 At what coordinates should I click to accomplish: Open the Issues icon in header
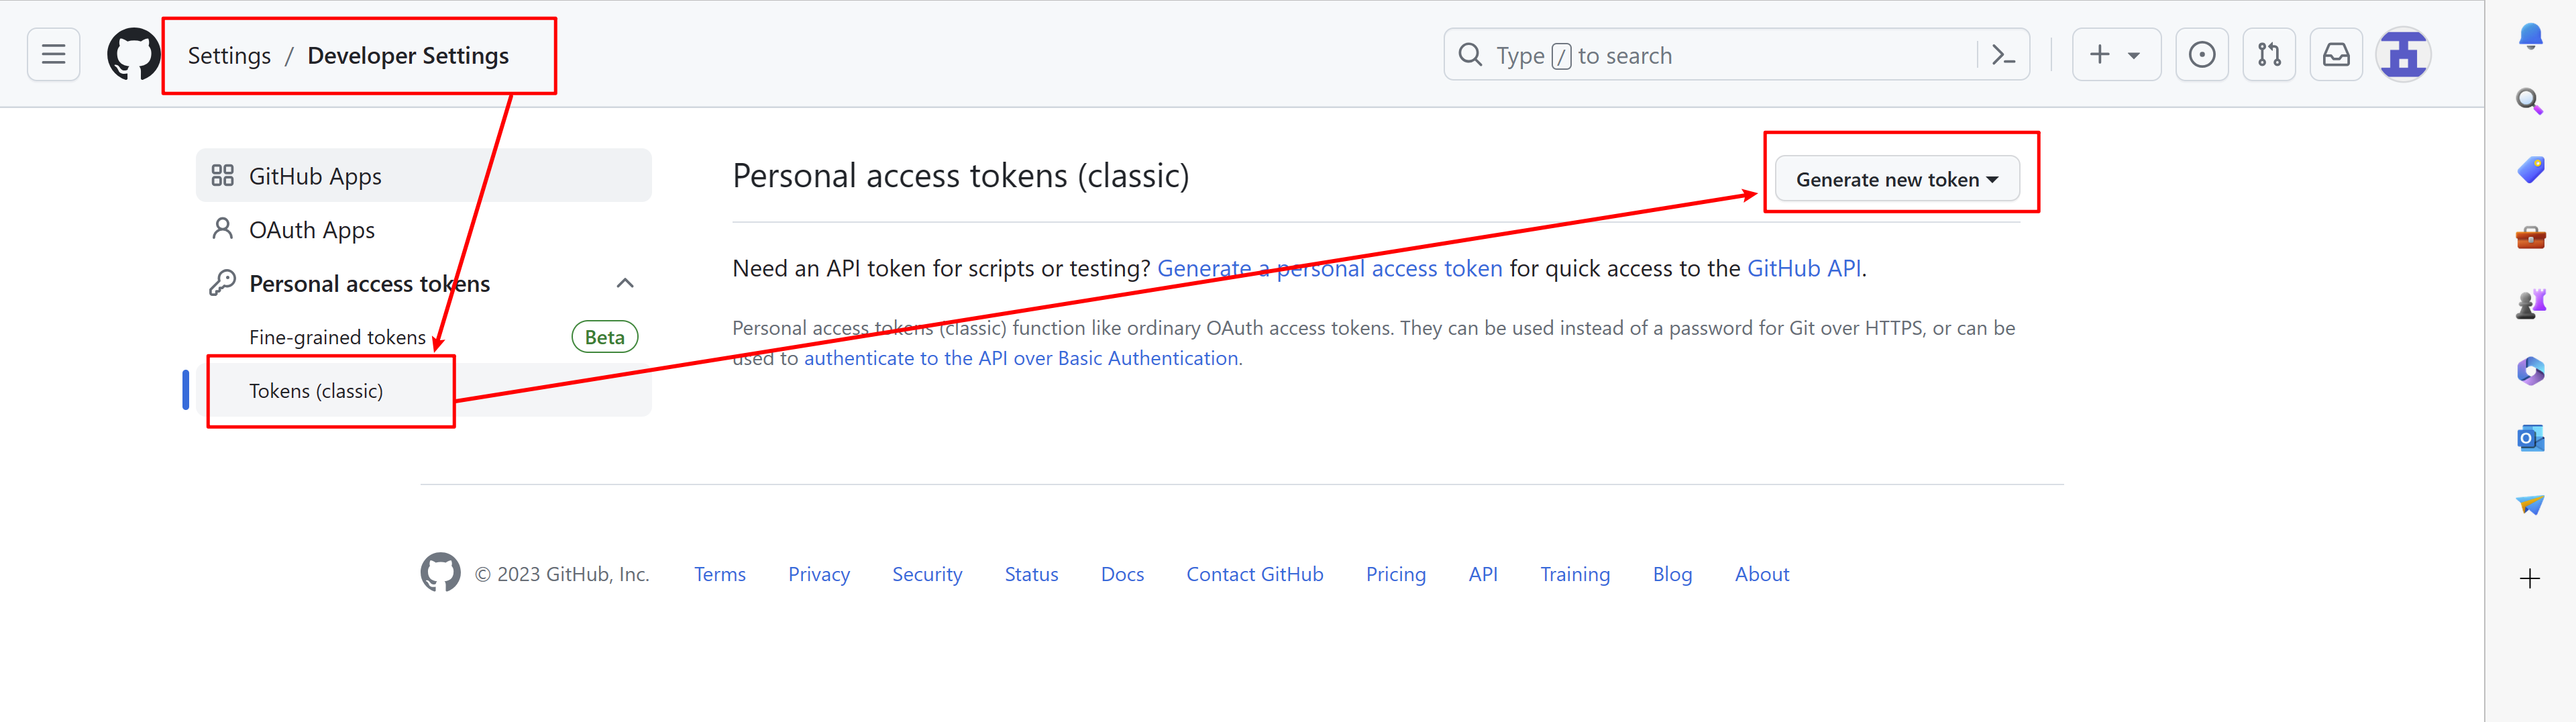(x=2201, y=55)
